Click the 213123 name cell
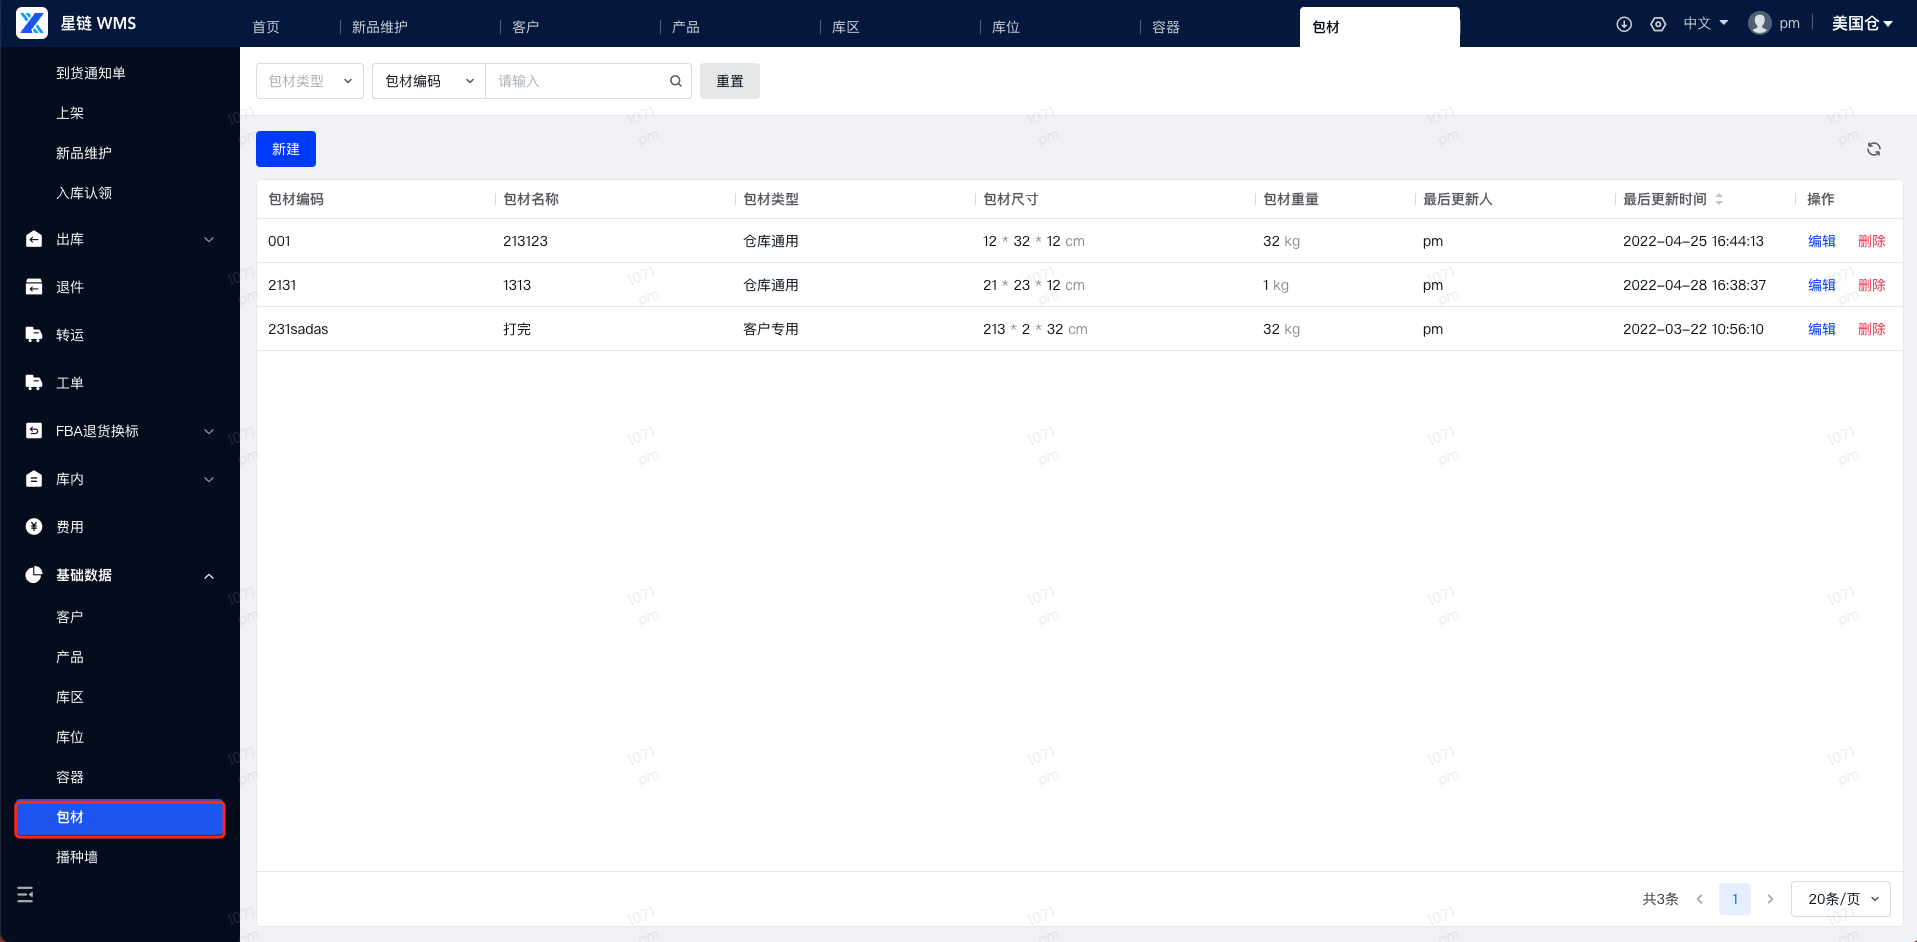This screenshot has width=1917, height=942. [525, 241]
